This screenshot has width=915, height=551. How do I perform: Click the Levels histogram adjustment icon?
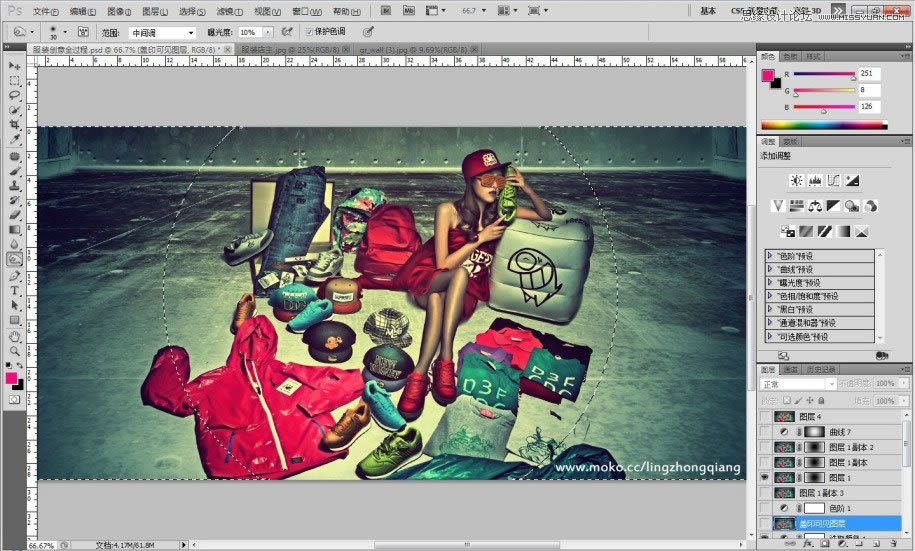(x=816, y=181)
